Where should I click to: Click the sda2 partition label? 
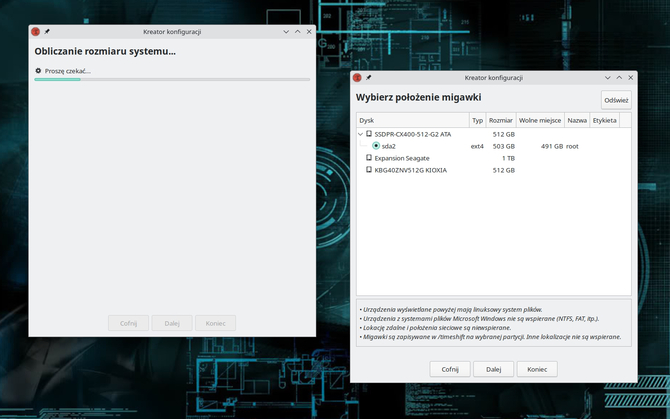(x=388, y=146)
